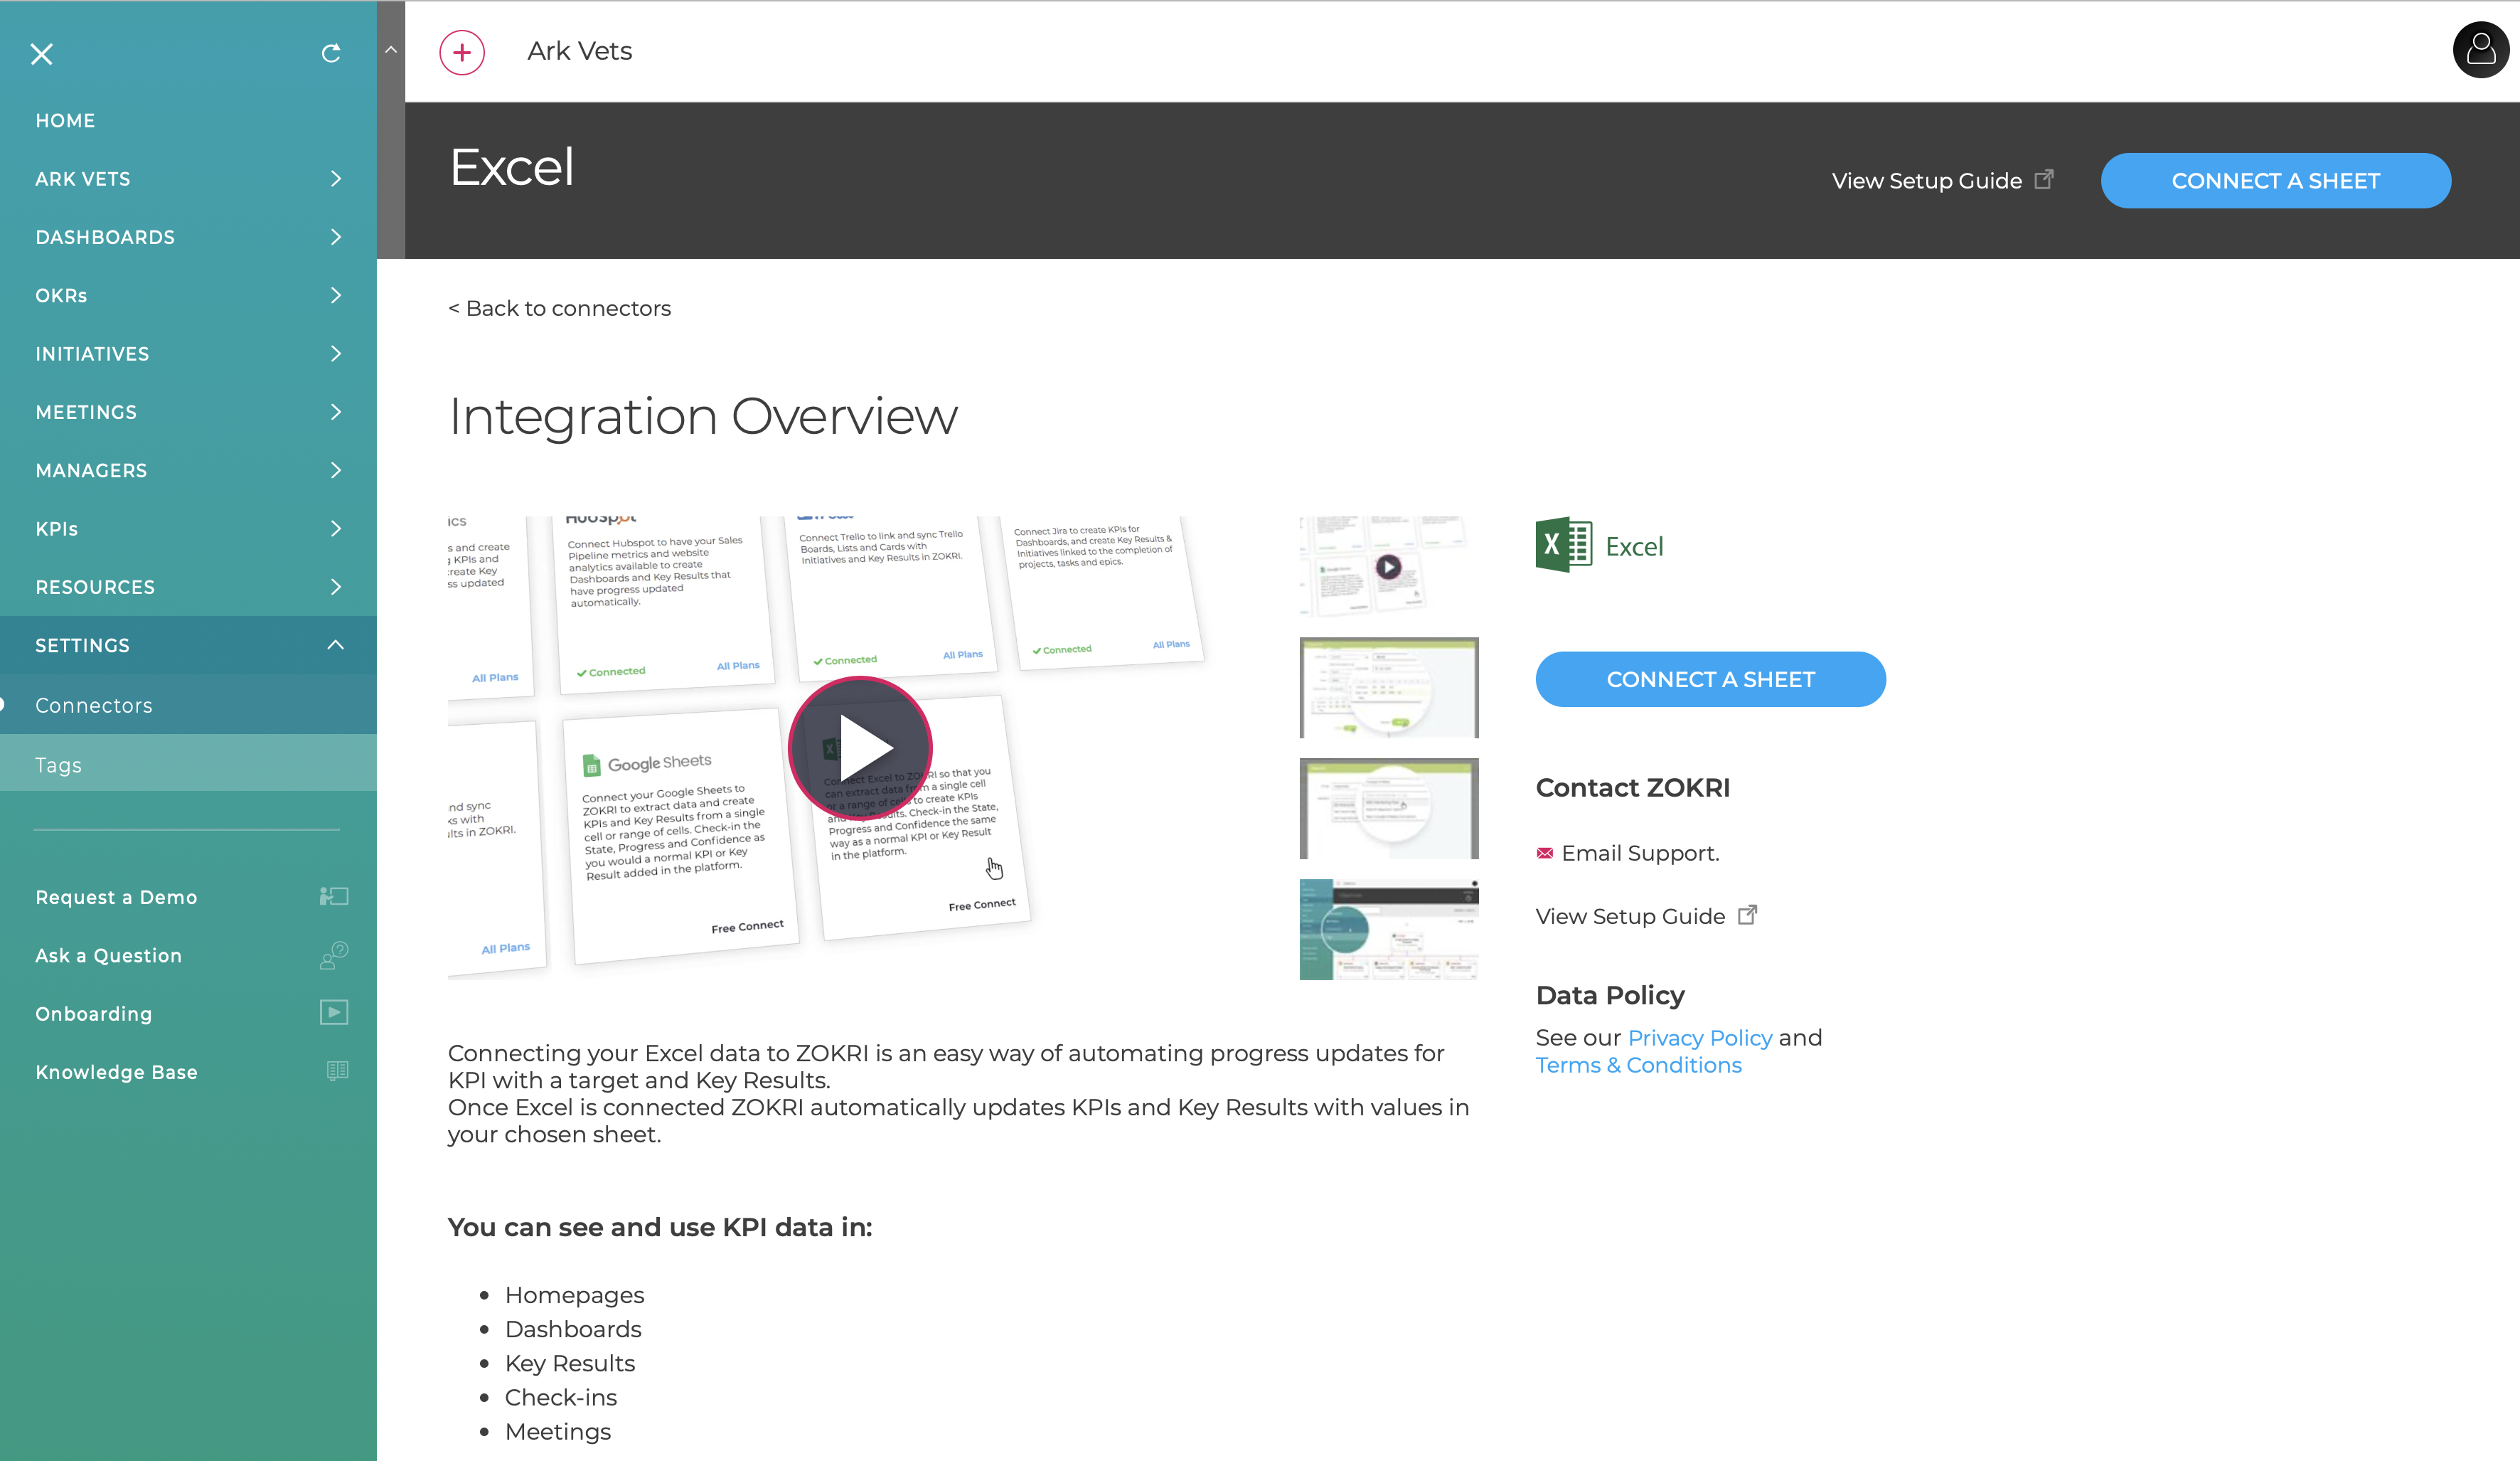Select the ARK VETS menu label

[x=83, y=179]
